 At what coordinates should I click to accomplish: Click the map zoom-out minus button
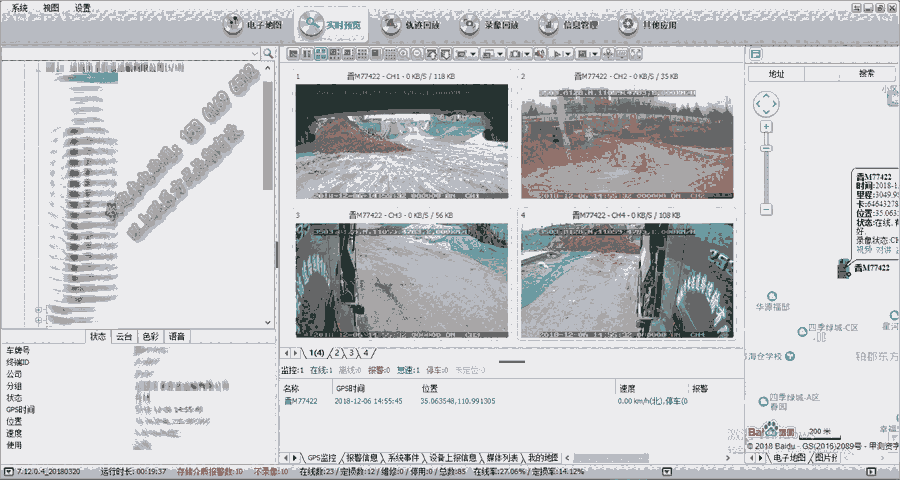[x=766, y=209]
